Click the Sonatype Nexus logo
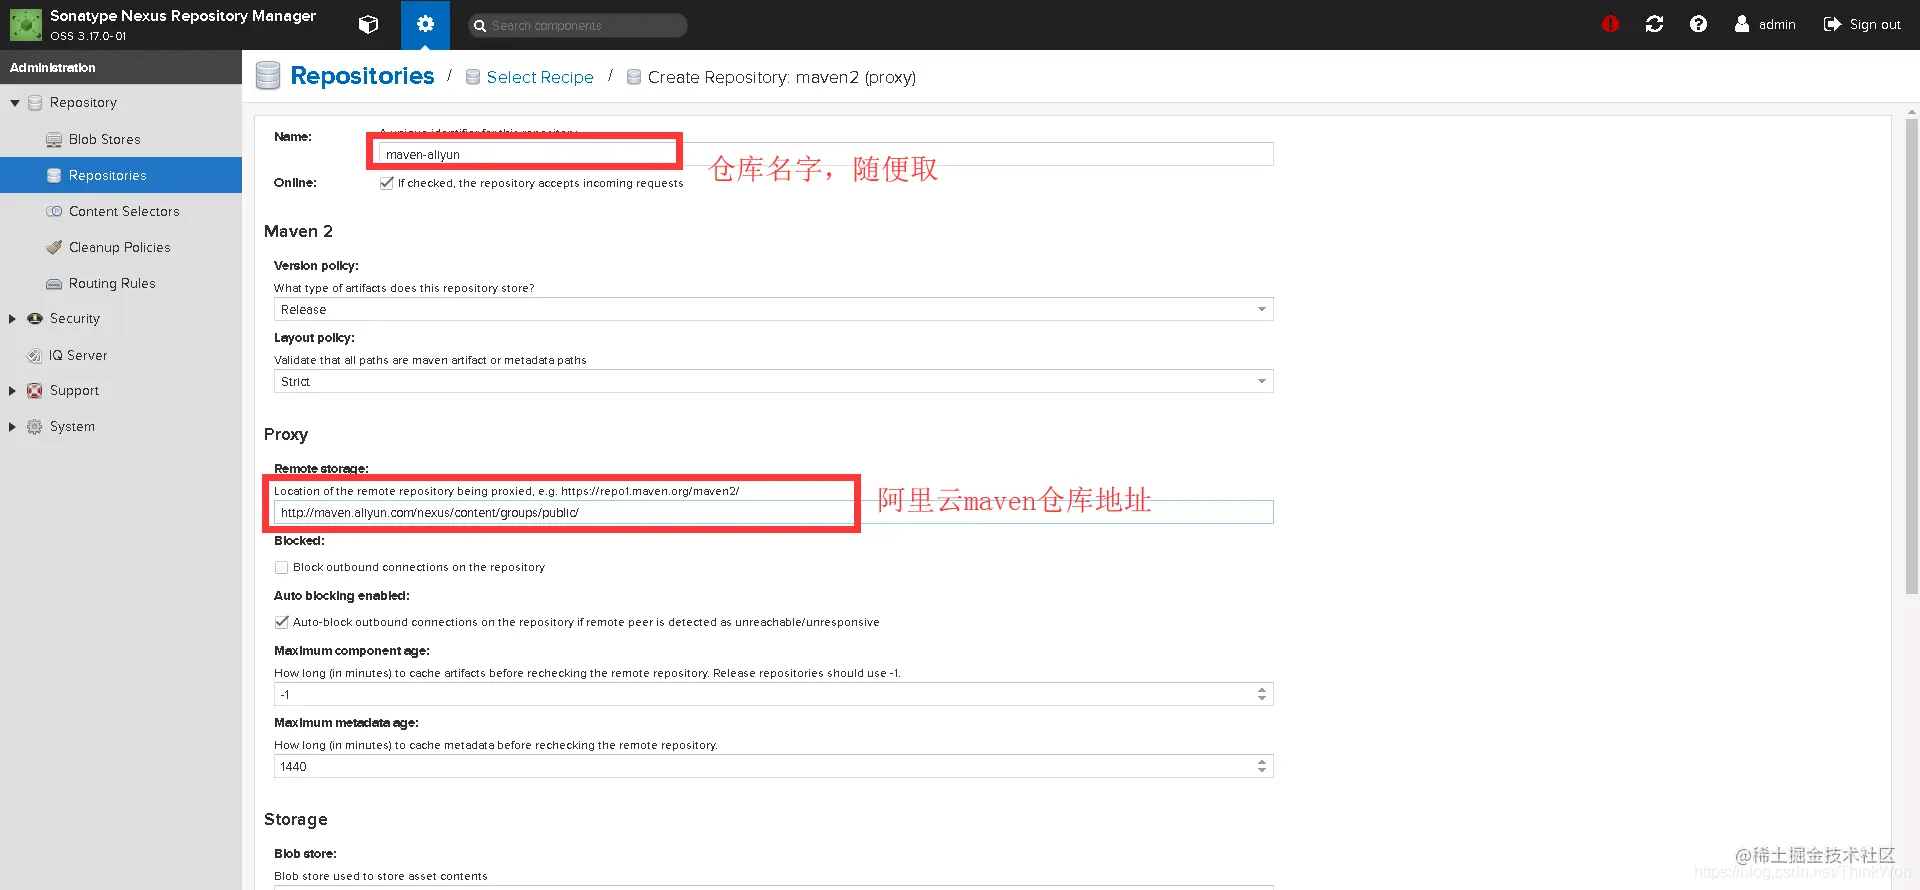 point(26,25)
